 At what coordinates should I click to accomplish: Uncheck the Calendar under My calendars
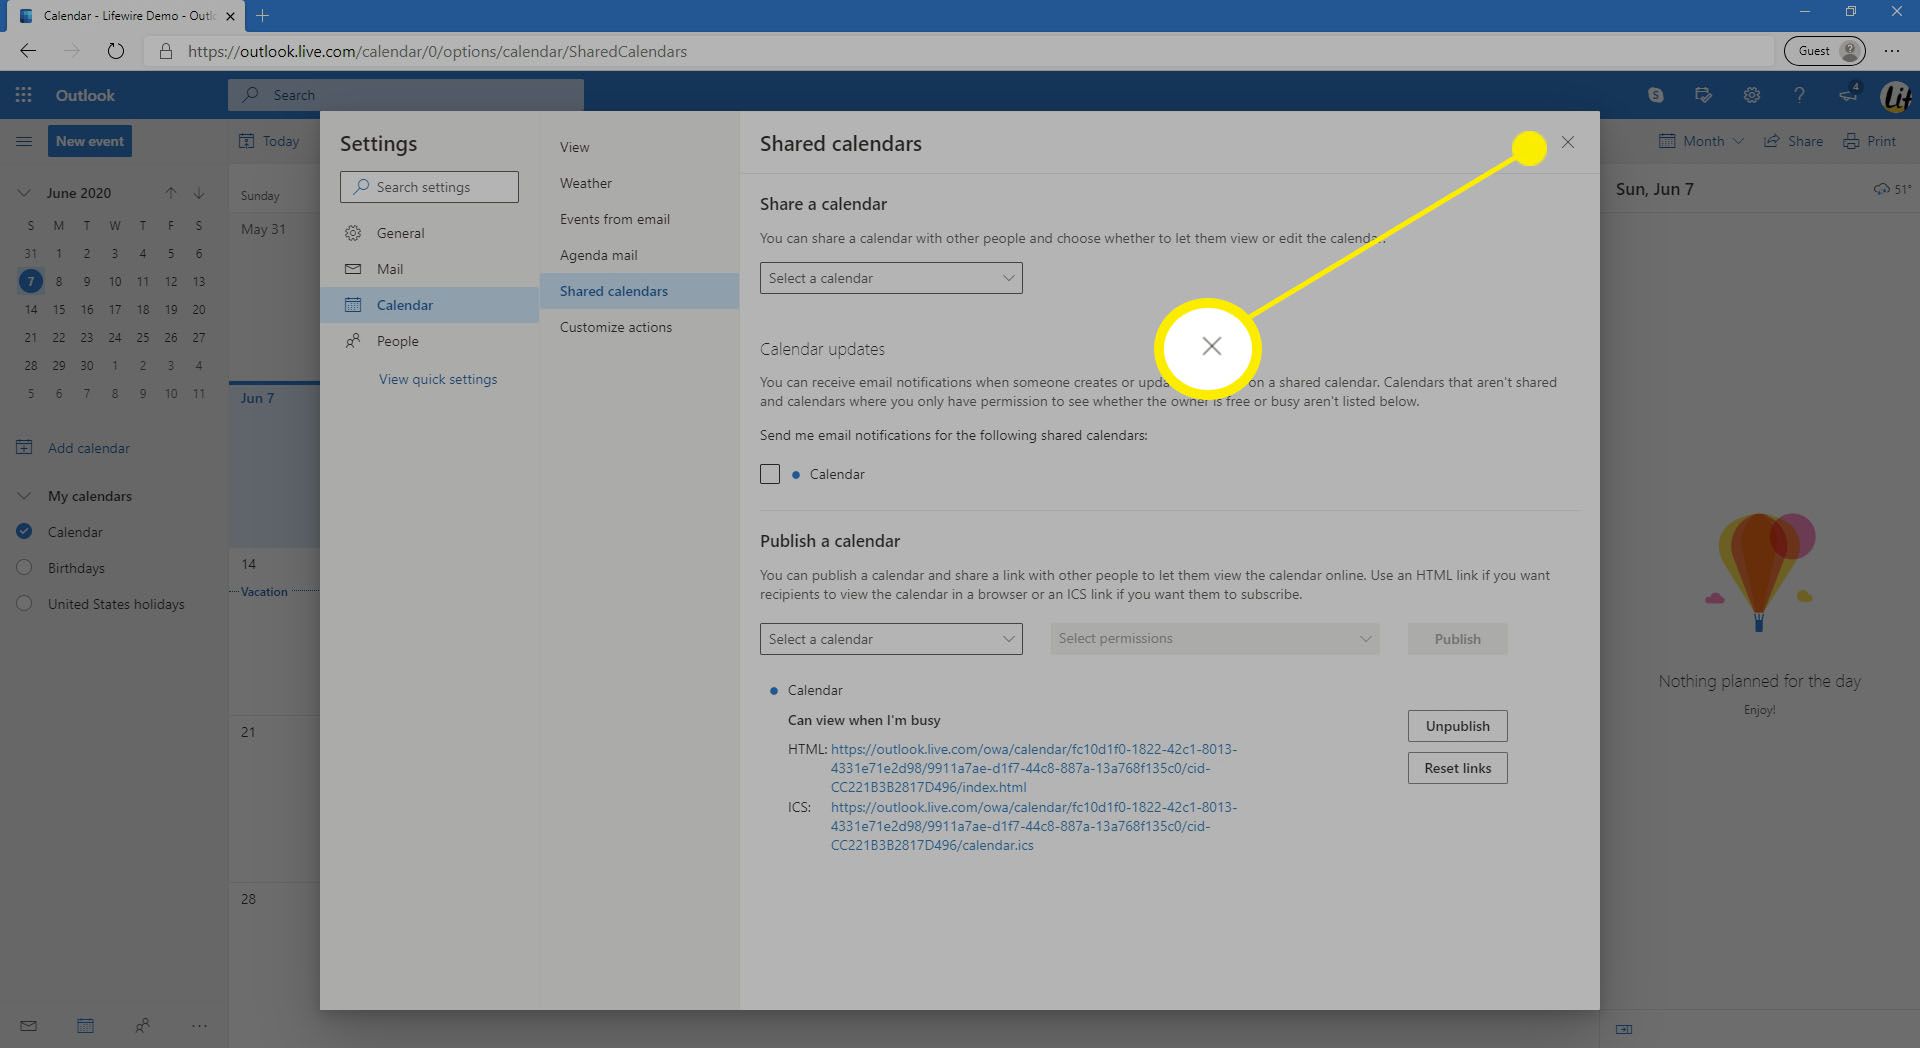25,532
